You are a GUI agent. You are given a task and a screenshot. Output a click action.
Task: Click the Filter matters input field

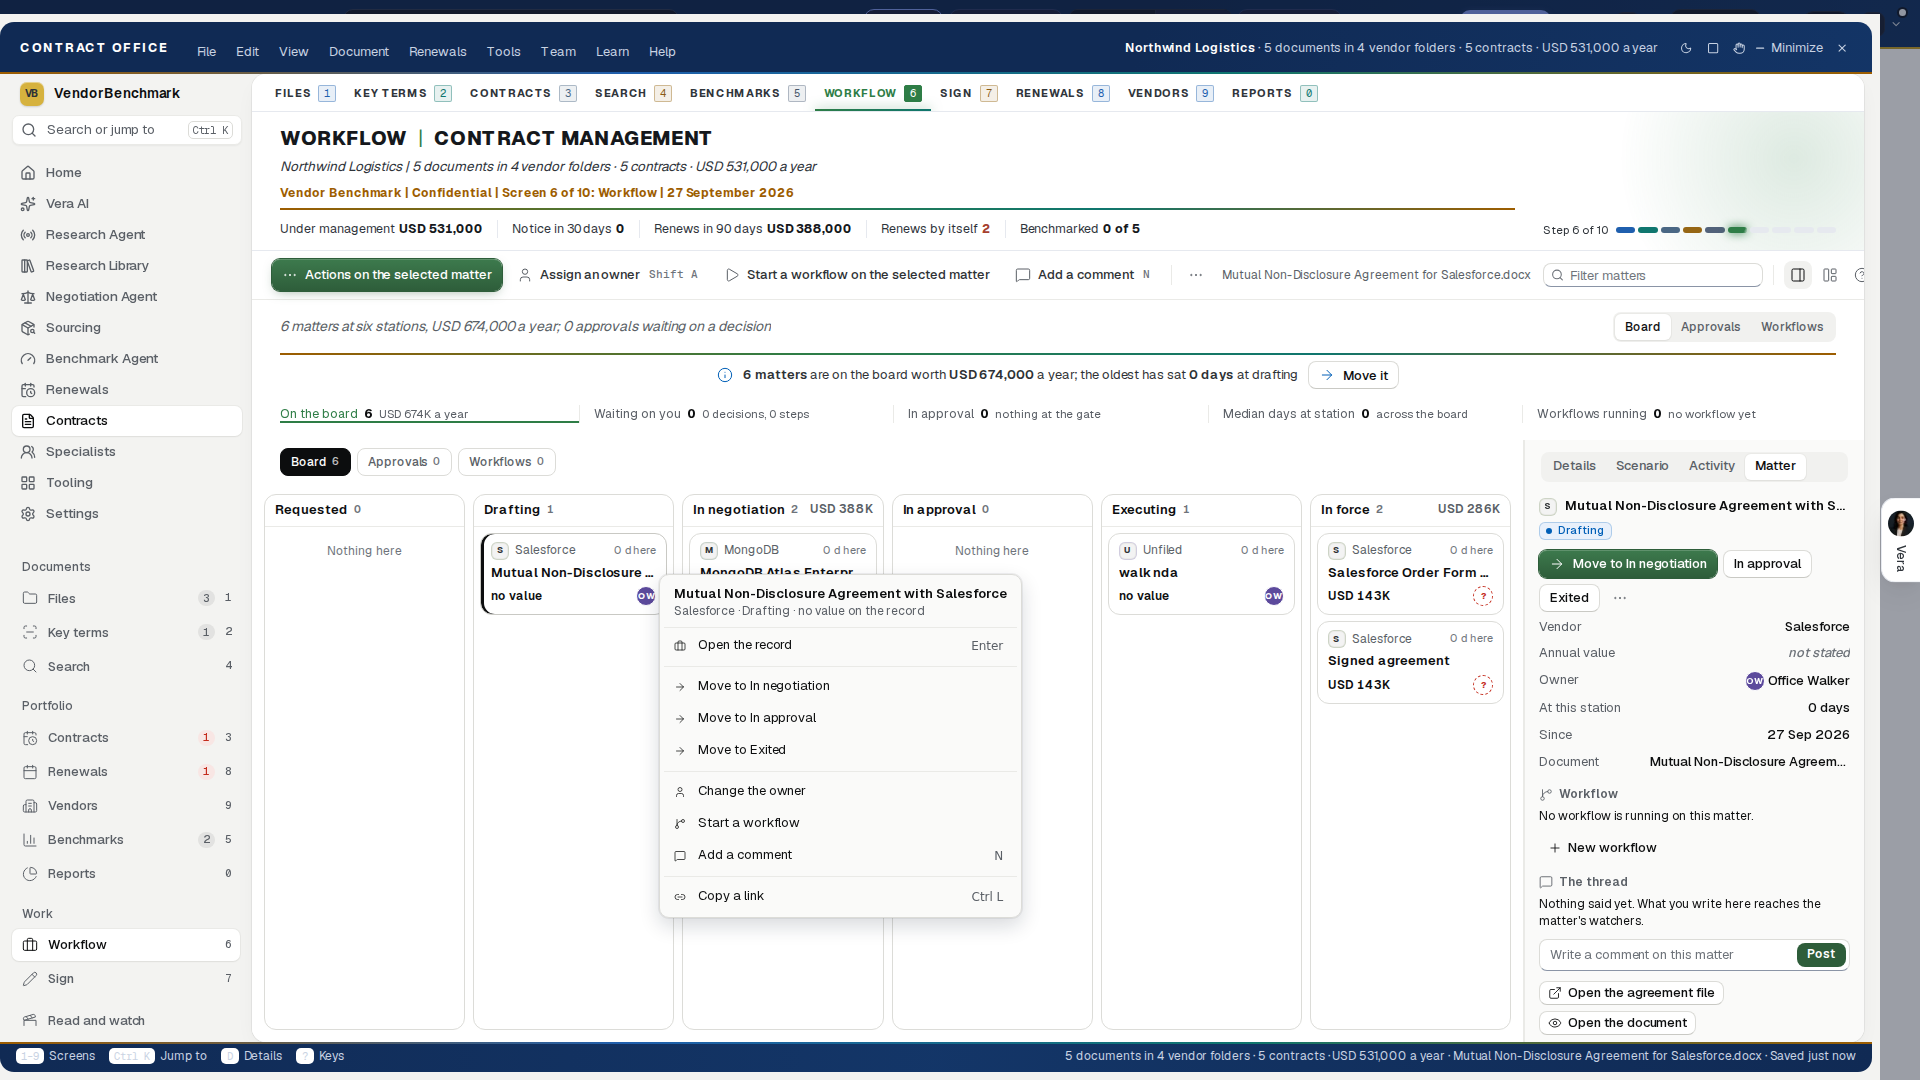pyautogui.click(x=1653, y=276)
